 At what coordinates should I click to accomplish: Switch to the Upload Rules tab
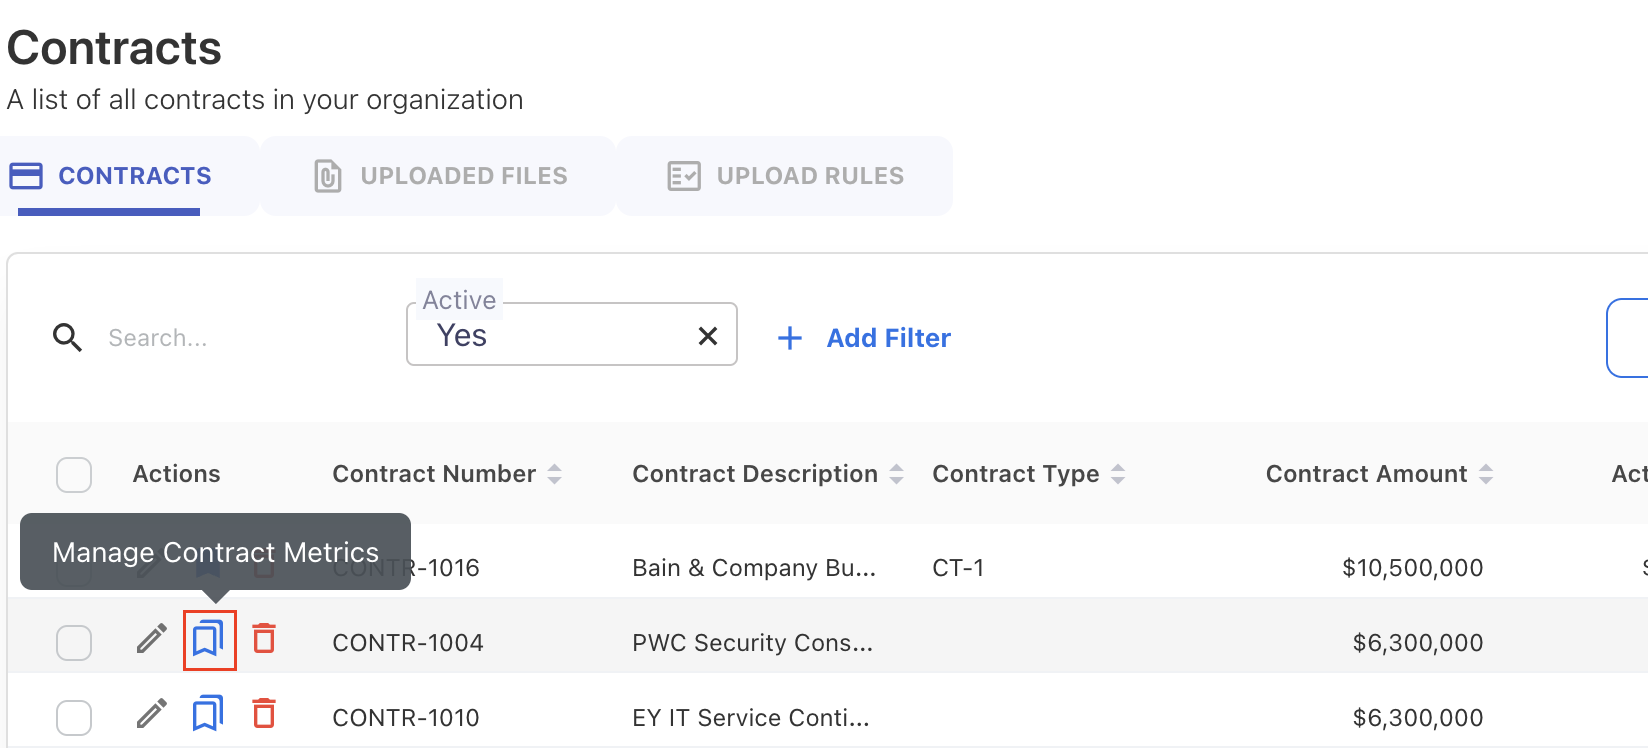786,176
